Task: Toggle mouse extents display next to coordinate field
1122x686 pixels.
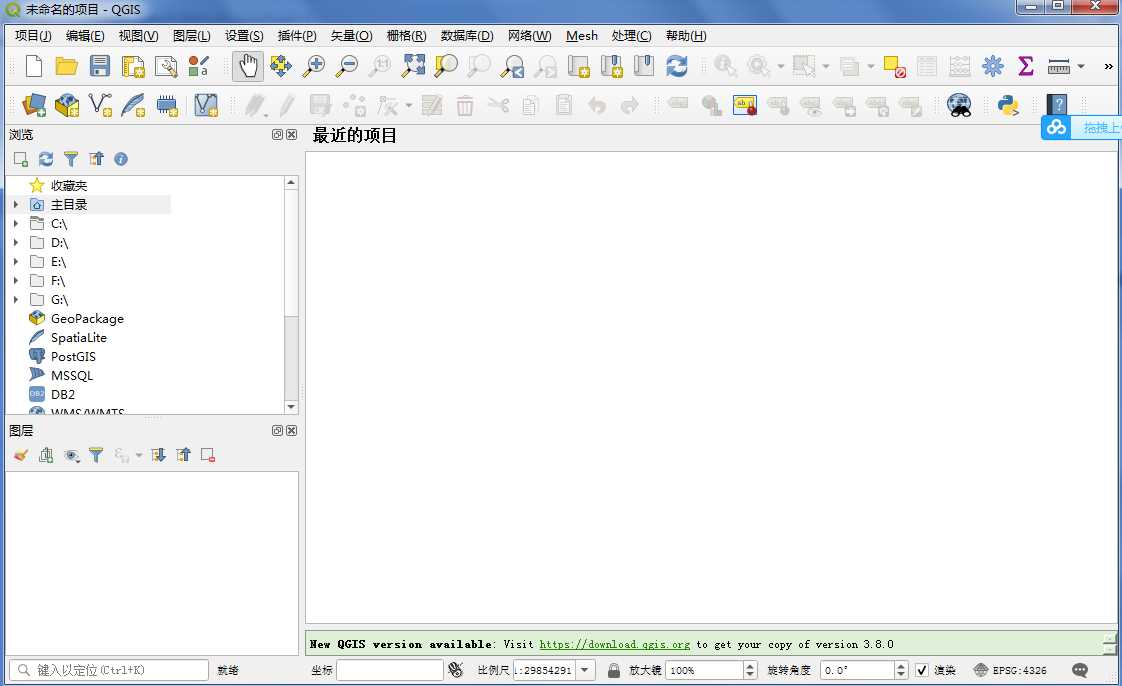Action: tap(455, 670)
